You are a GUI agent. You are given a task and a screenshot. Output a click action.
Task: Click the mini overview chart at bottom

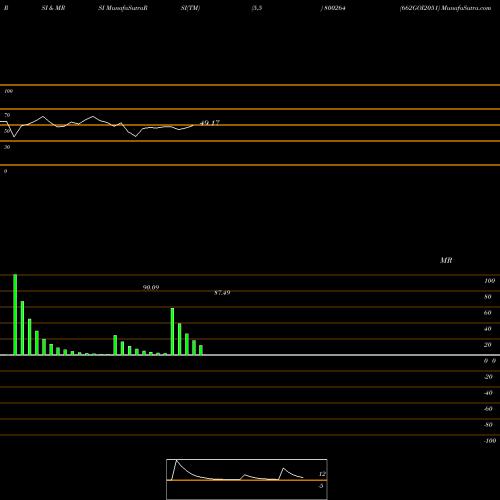pyautogui.click(x=247, y=479)
